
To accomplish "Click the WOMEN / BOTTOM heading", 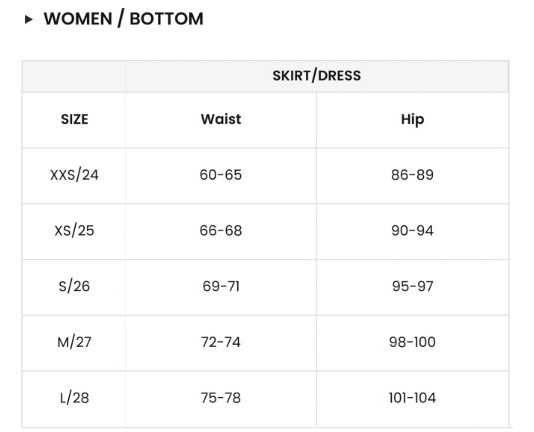I will [x=124, y=19].
